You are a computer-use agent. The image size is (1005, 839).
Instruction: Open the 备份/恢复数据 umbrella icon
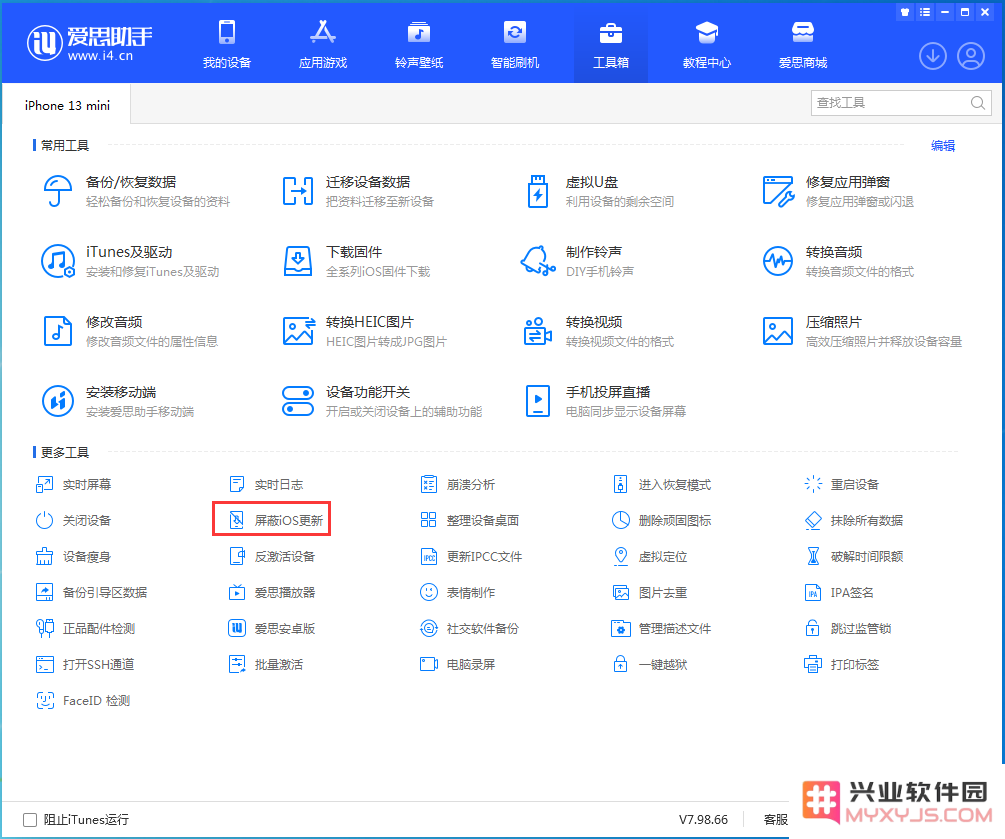coord(58,191)
